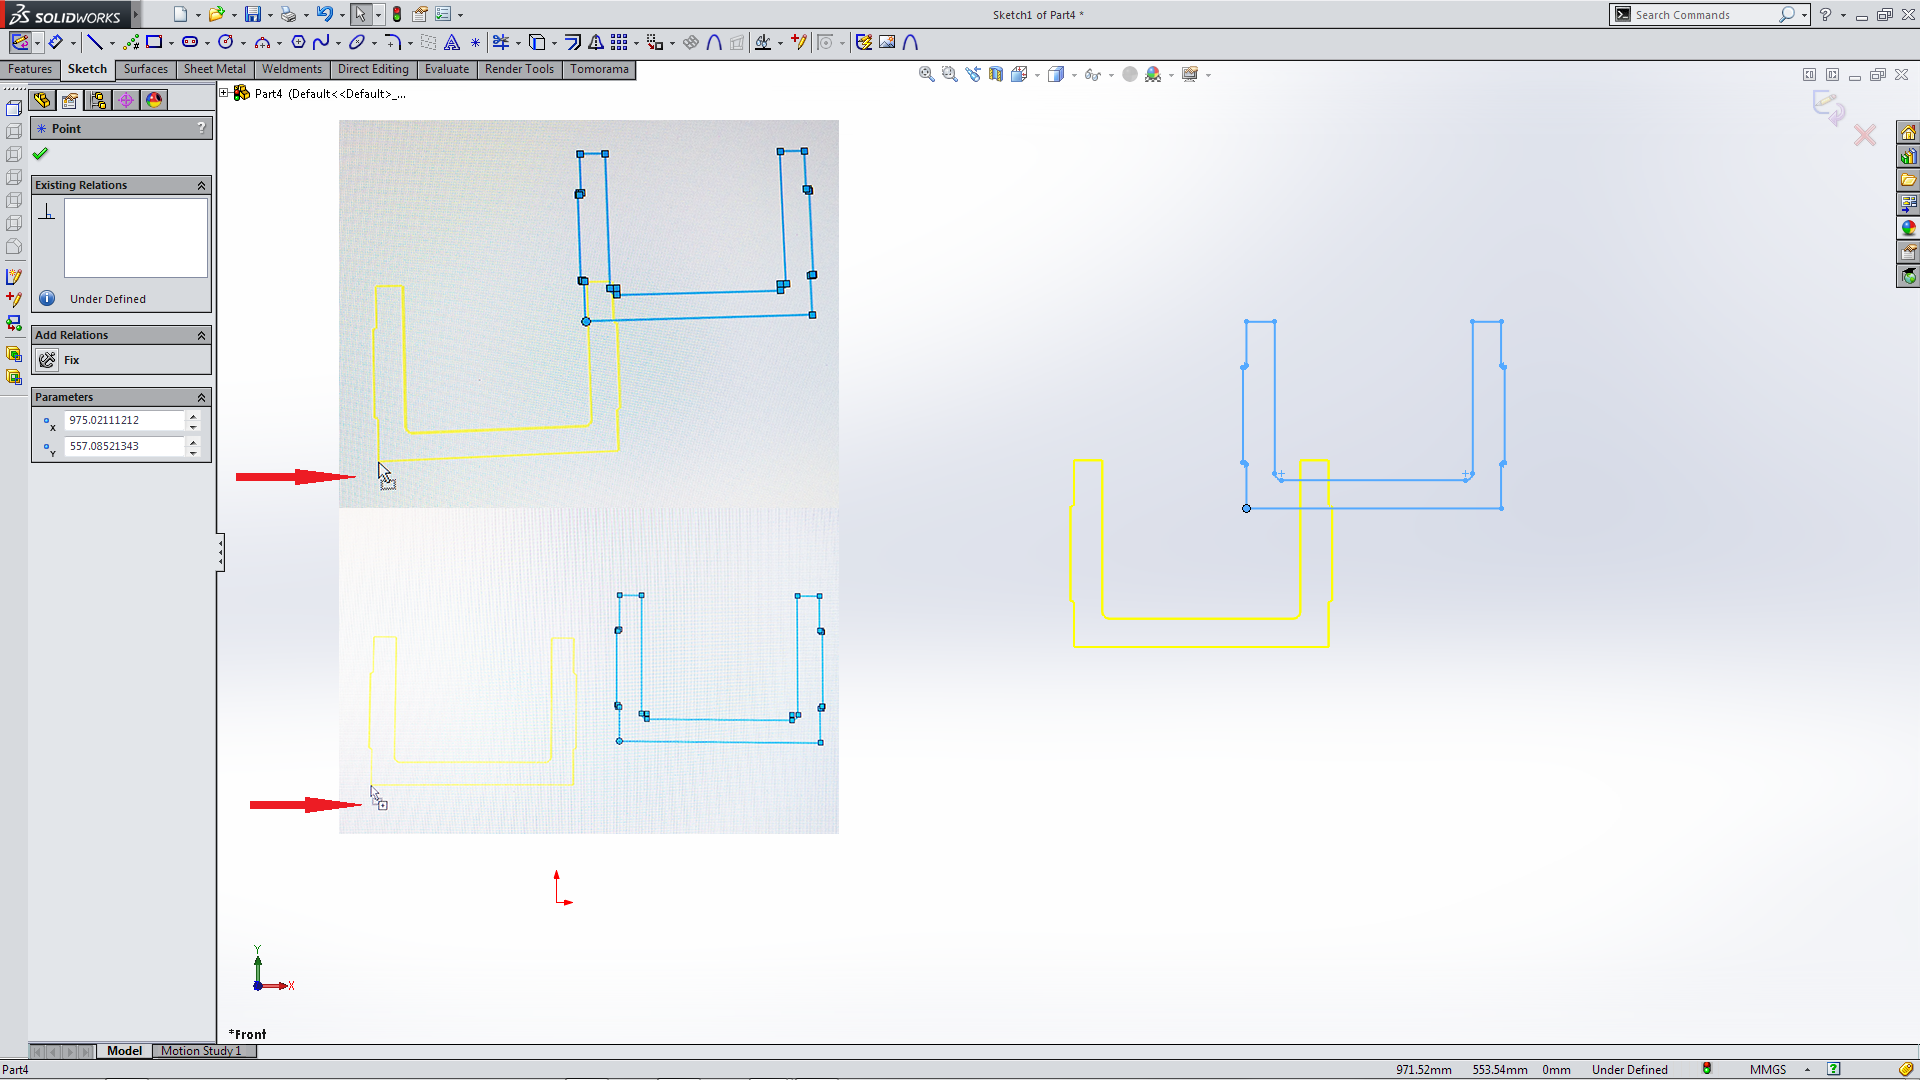
Task: Open Point help with the question mark
Action: [202, 128]
